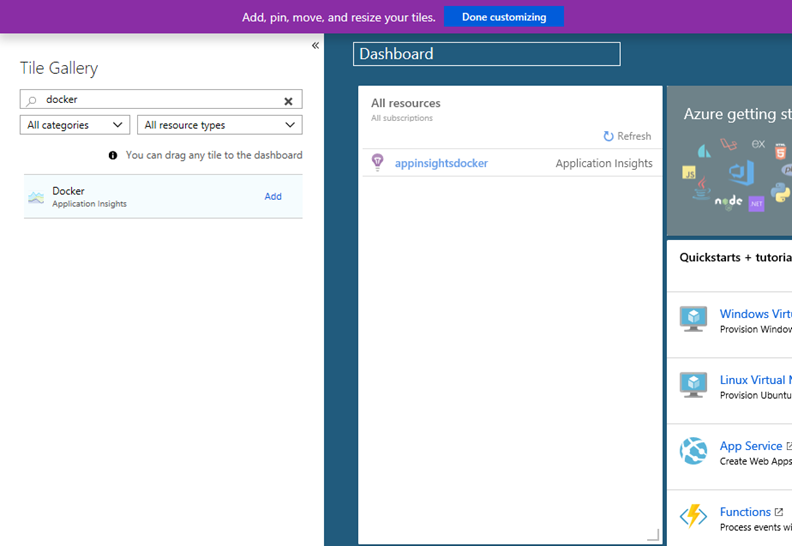This screenshot has width=792, height=546.
Task: Click Done customizing button
Action: point(504,17)
